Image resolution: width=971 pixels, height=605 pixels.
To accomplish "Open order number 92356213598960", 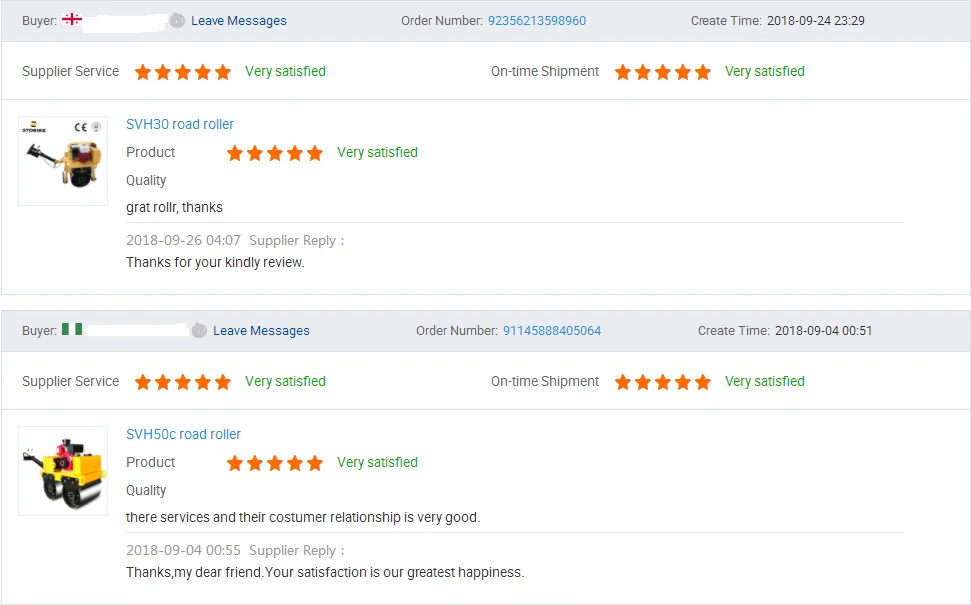I will pos(537,21).
